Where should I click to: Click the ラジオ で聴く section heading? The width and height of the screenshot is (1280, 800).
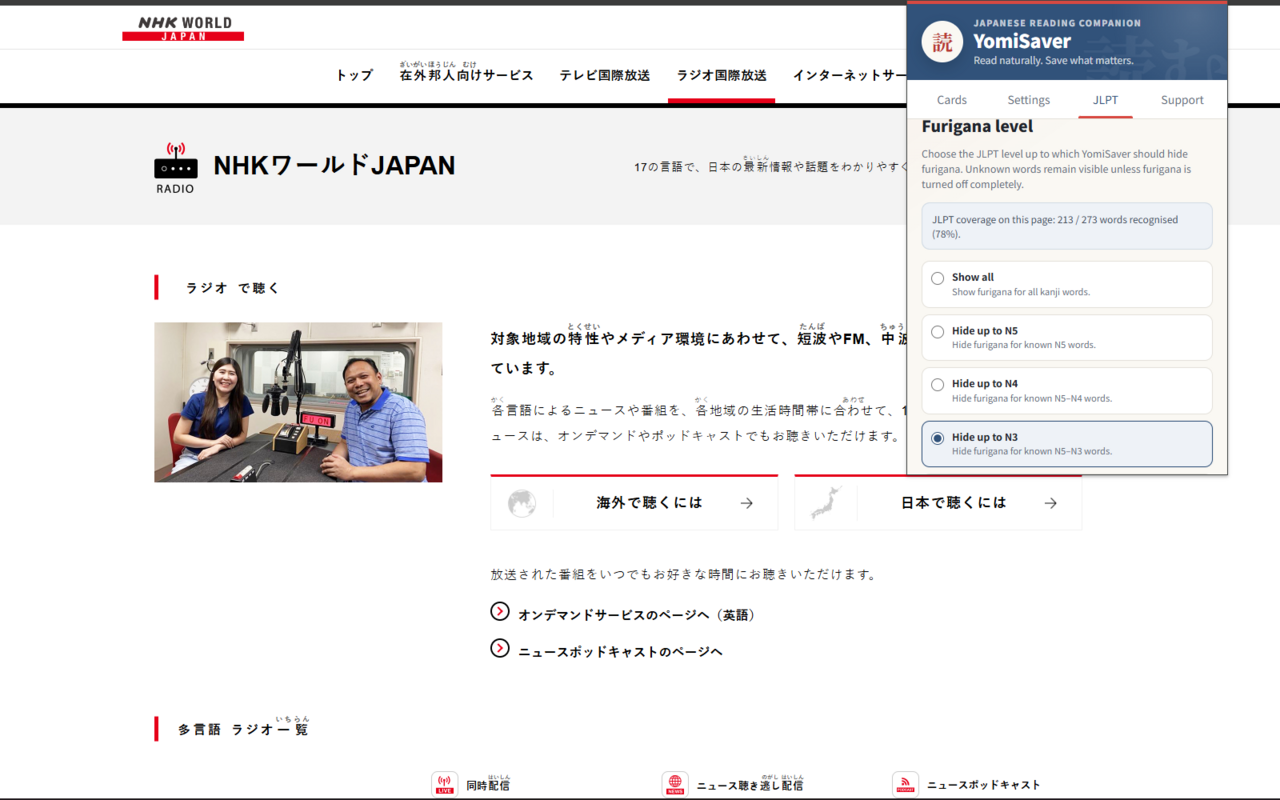tap(232, 288)
